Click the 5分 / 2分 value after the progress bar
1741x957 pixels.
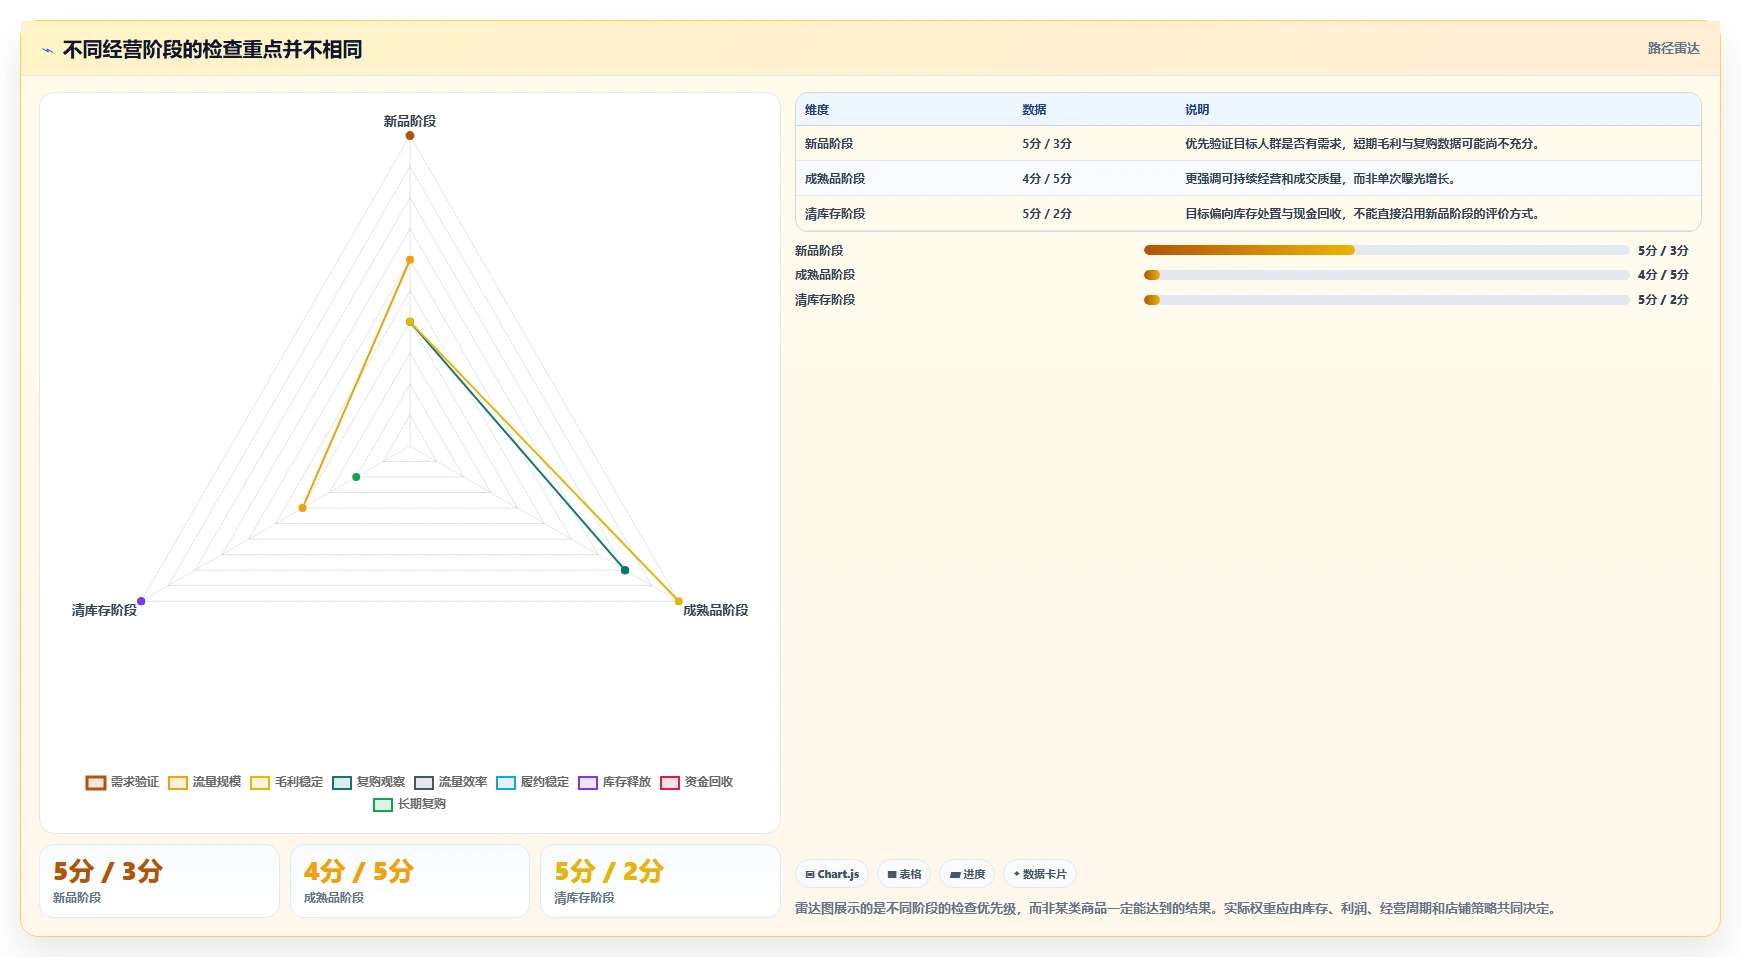click(1663, 300)
